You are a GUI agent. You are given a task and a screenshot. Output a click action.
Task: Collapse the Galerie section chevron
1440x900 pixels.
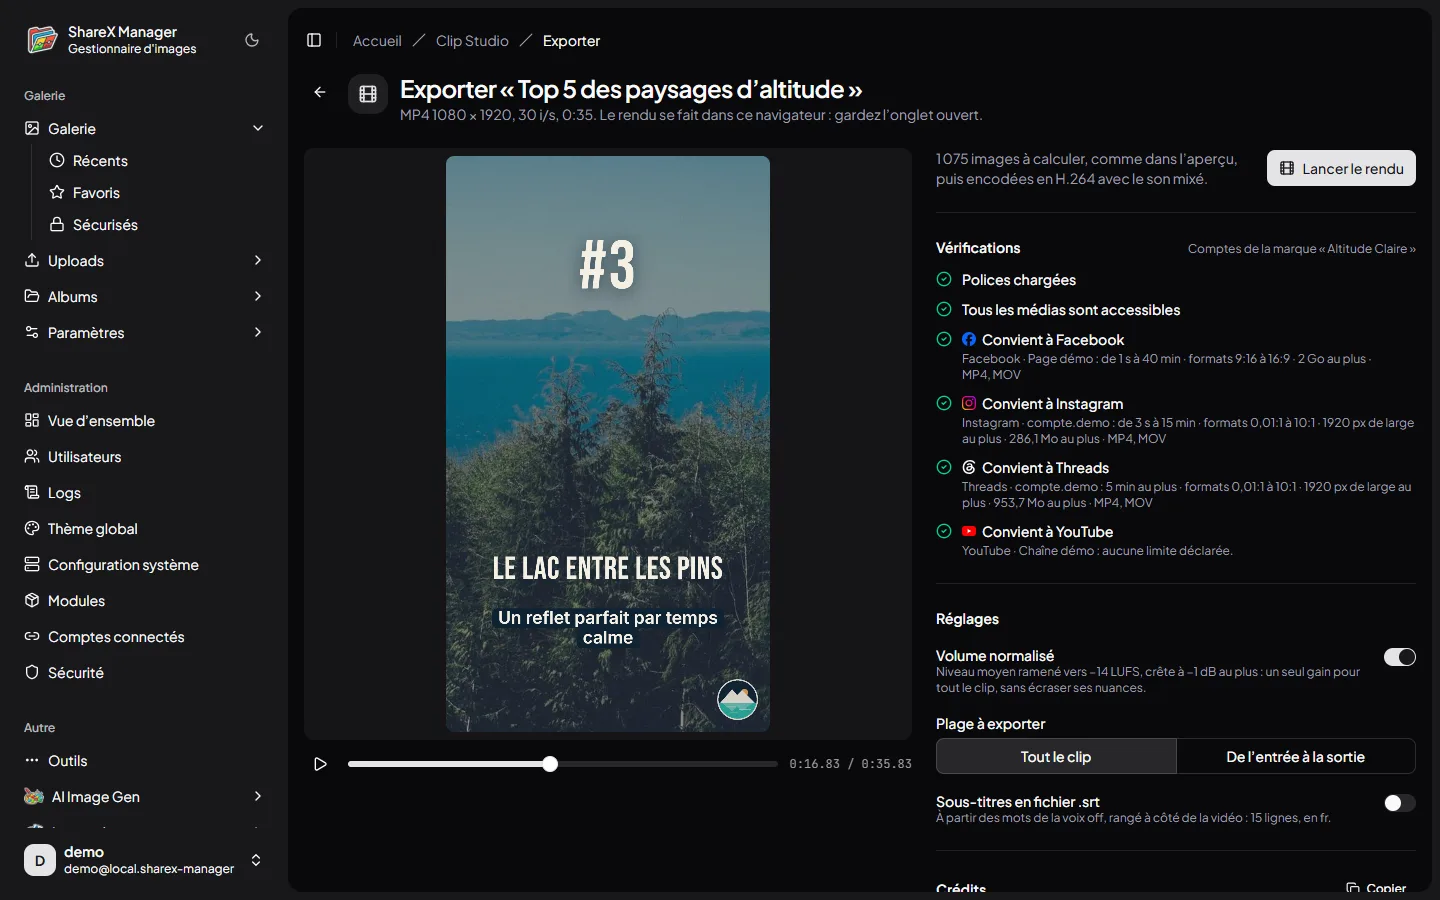(258, 128)
